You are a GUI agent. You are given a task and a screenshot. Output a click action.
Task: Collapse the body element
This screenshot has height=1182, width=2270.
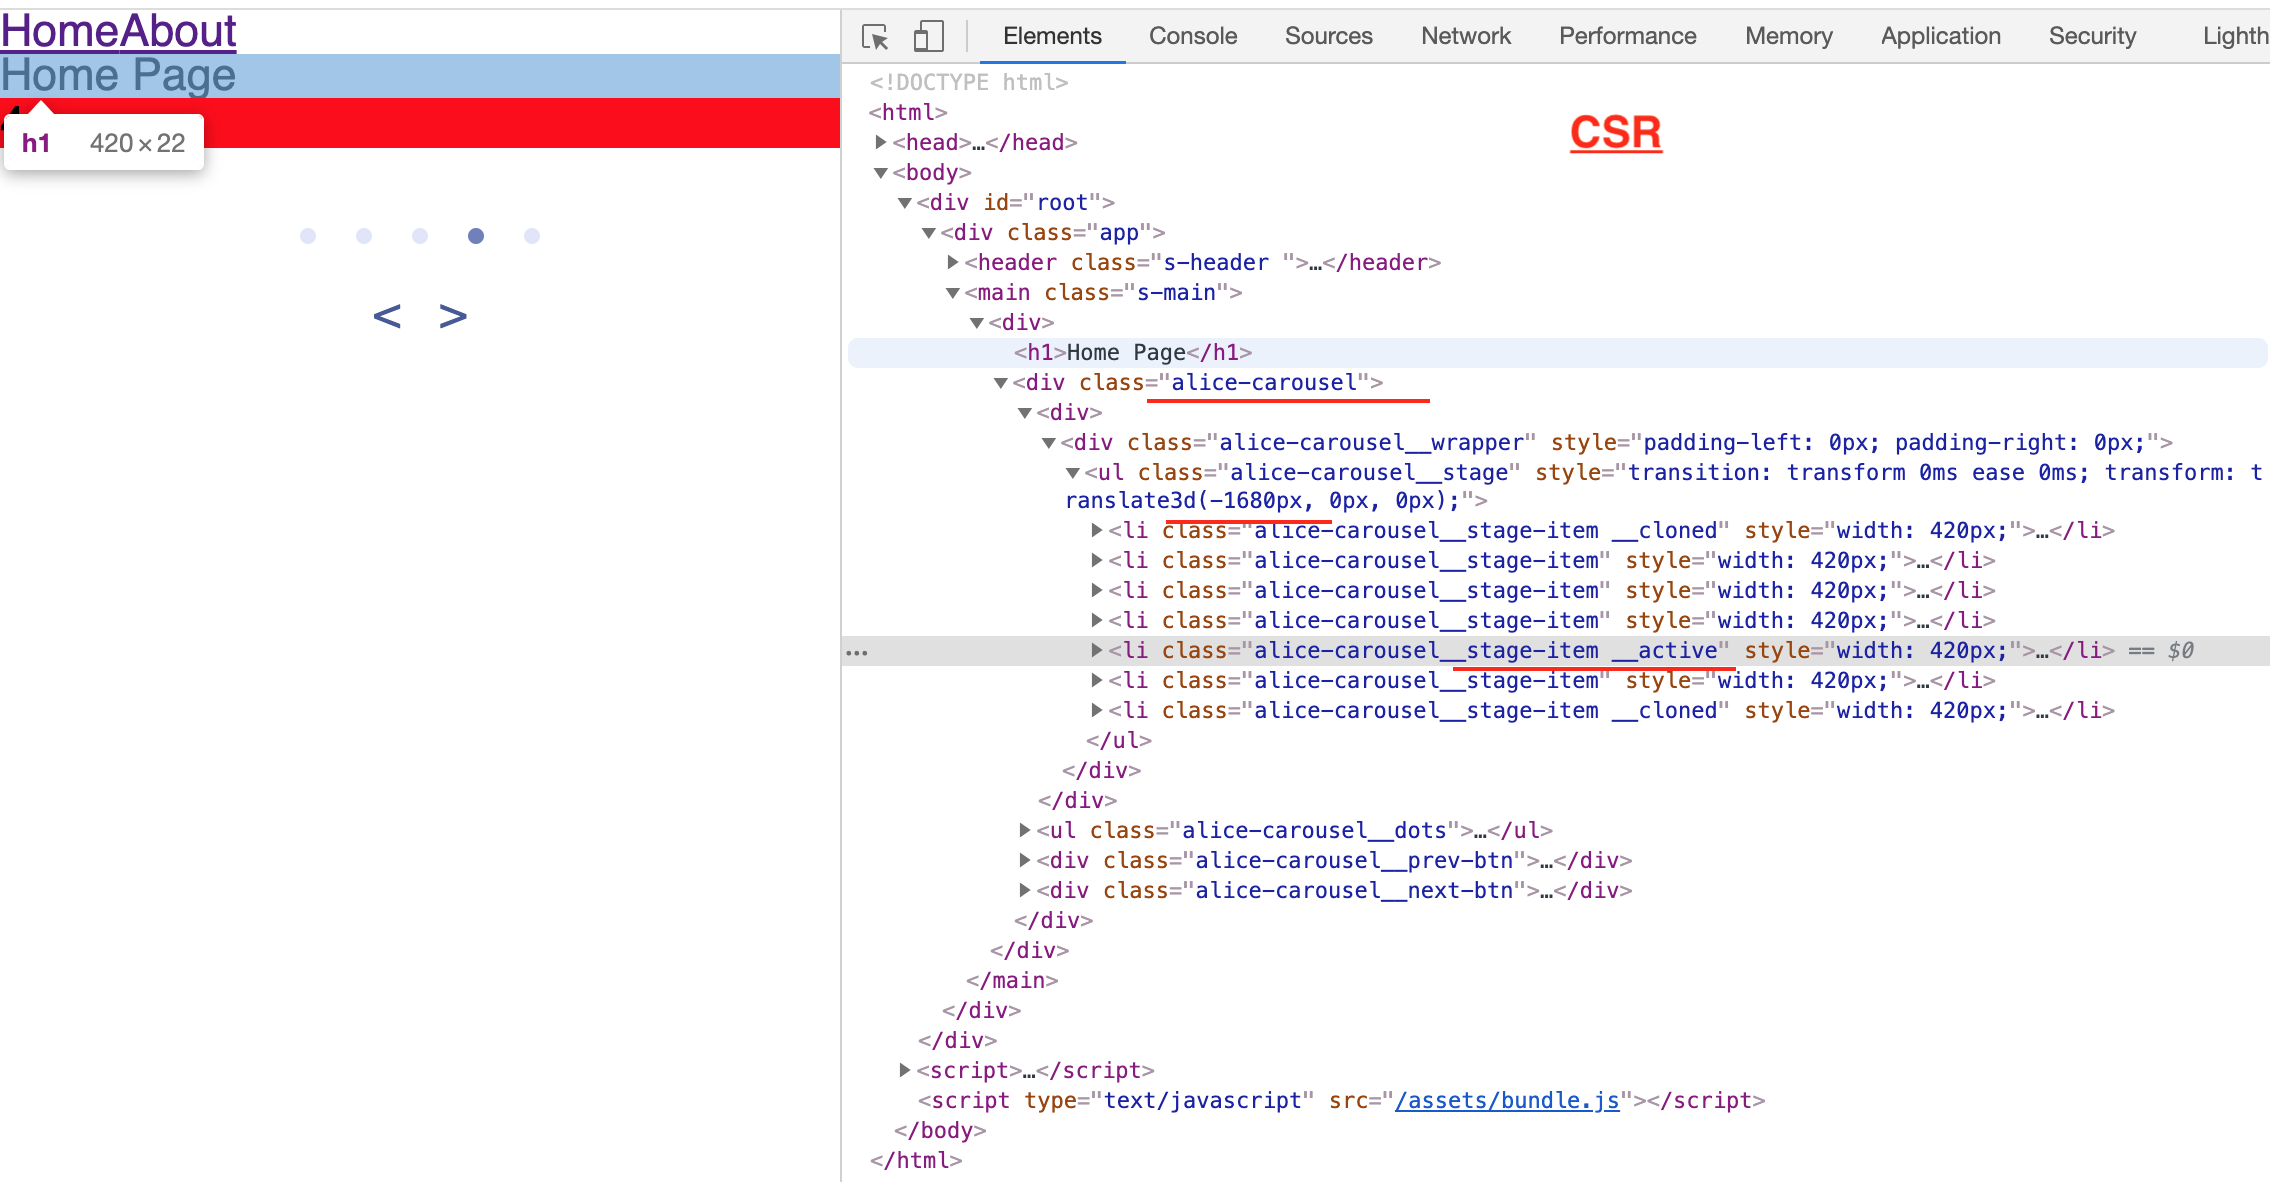[x=879, y=172]
